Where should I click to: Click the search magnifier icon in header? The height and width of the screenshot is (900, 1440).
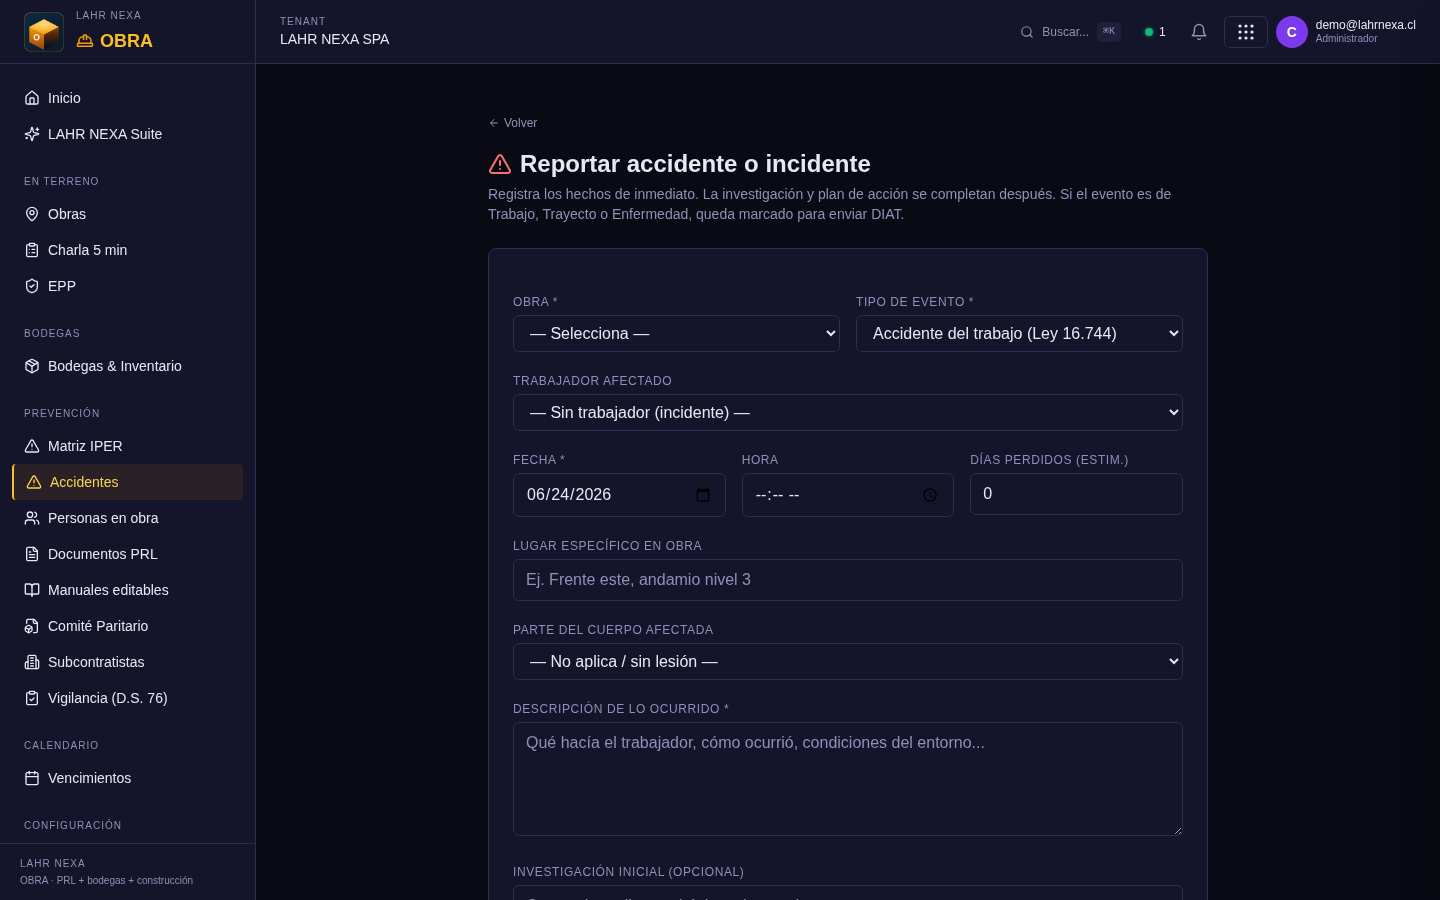(1027, 32)
